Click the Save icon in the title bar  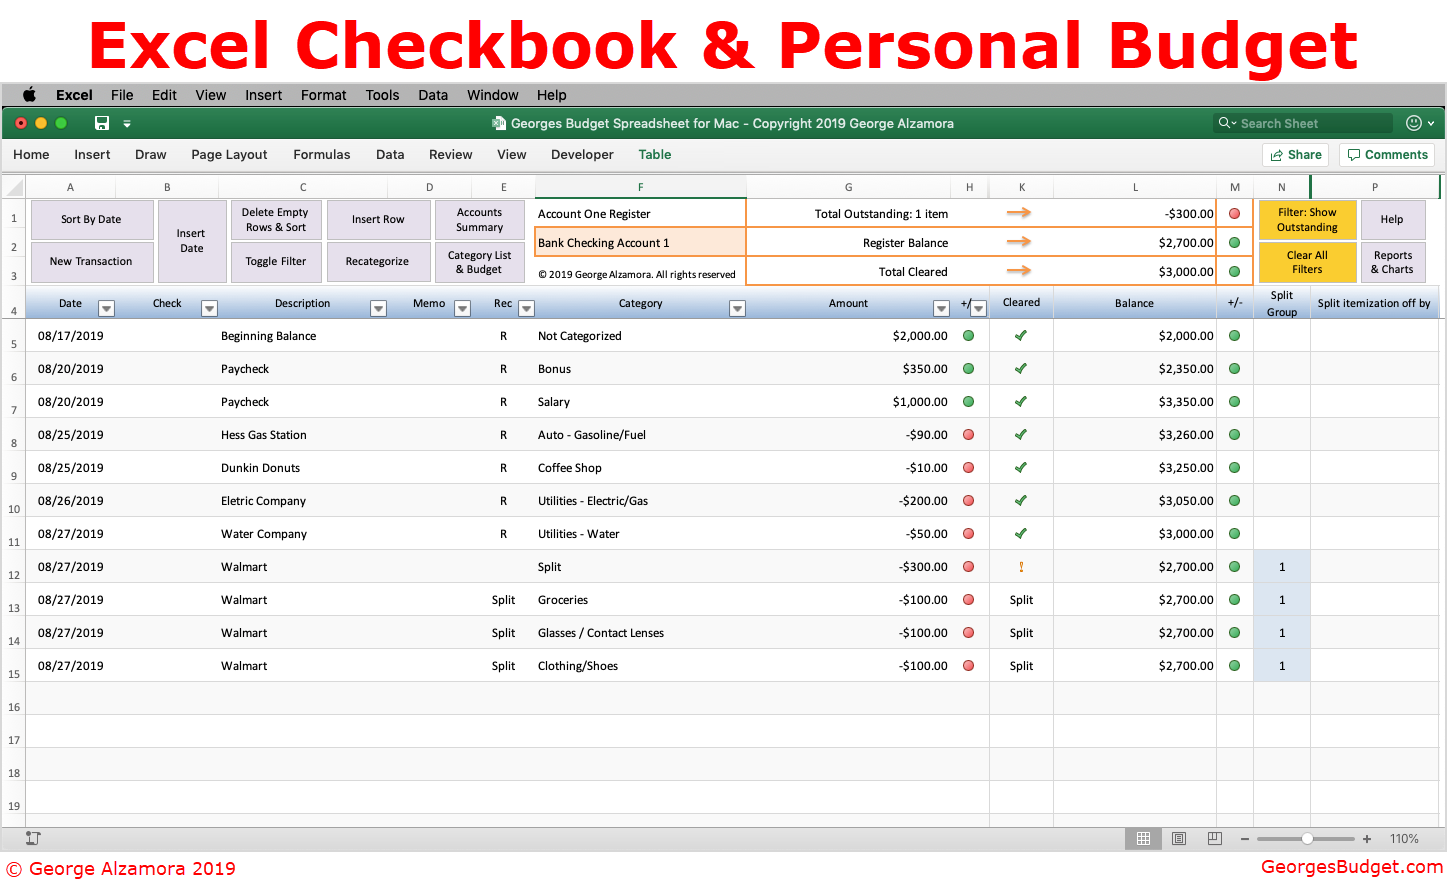(x=101, y=122)
